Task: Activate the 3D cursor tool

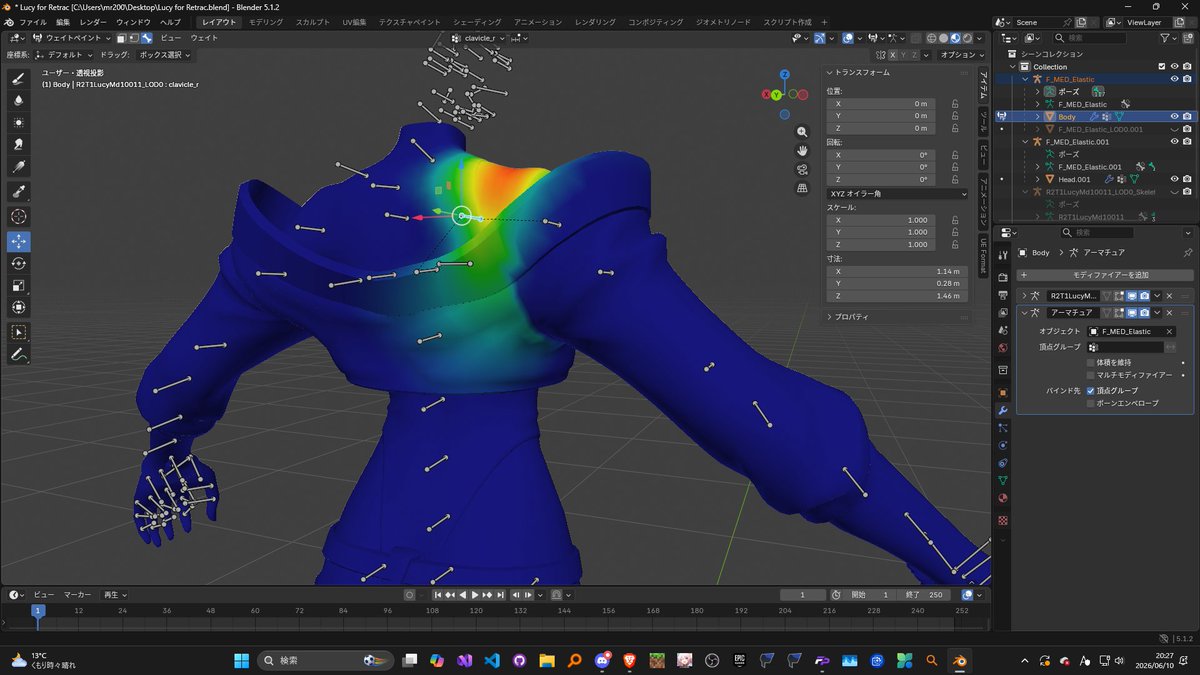Action: [x=19, y=216]
